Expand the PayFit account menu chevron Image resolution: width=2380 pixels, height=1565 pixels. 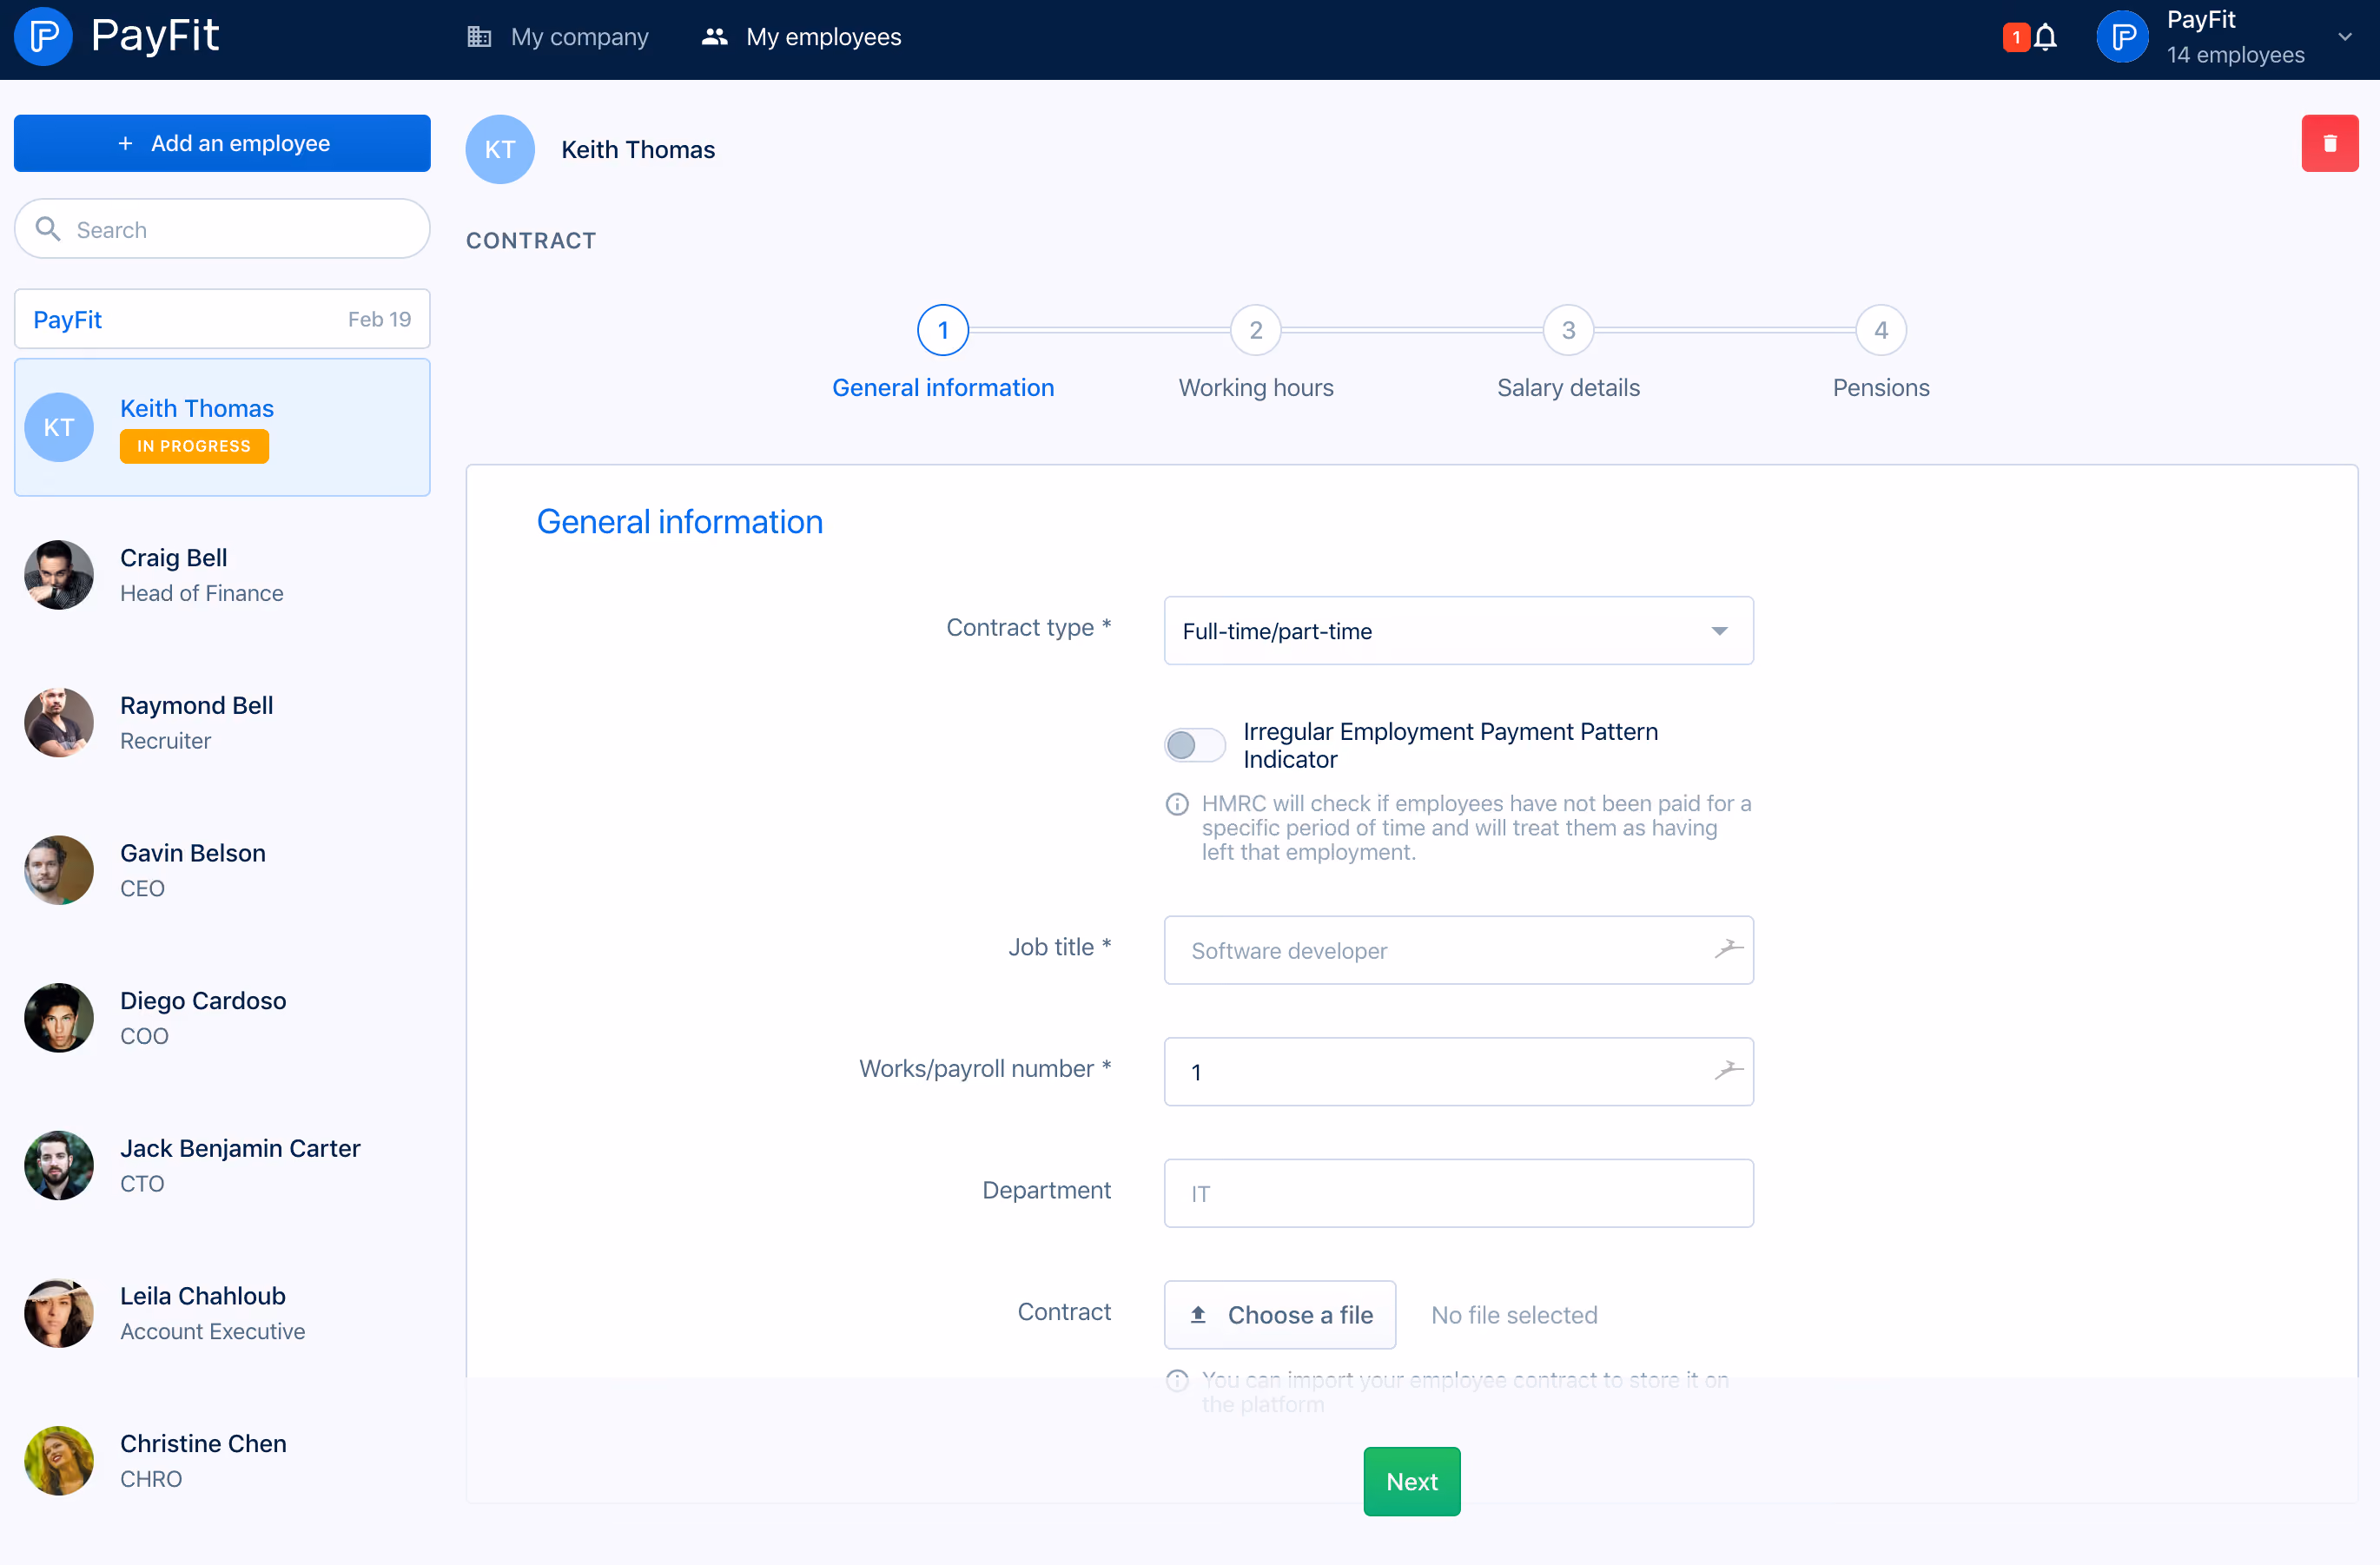pos(2345,37)
